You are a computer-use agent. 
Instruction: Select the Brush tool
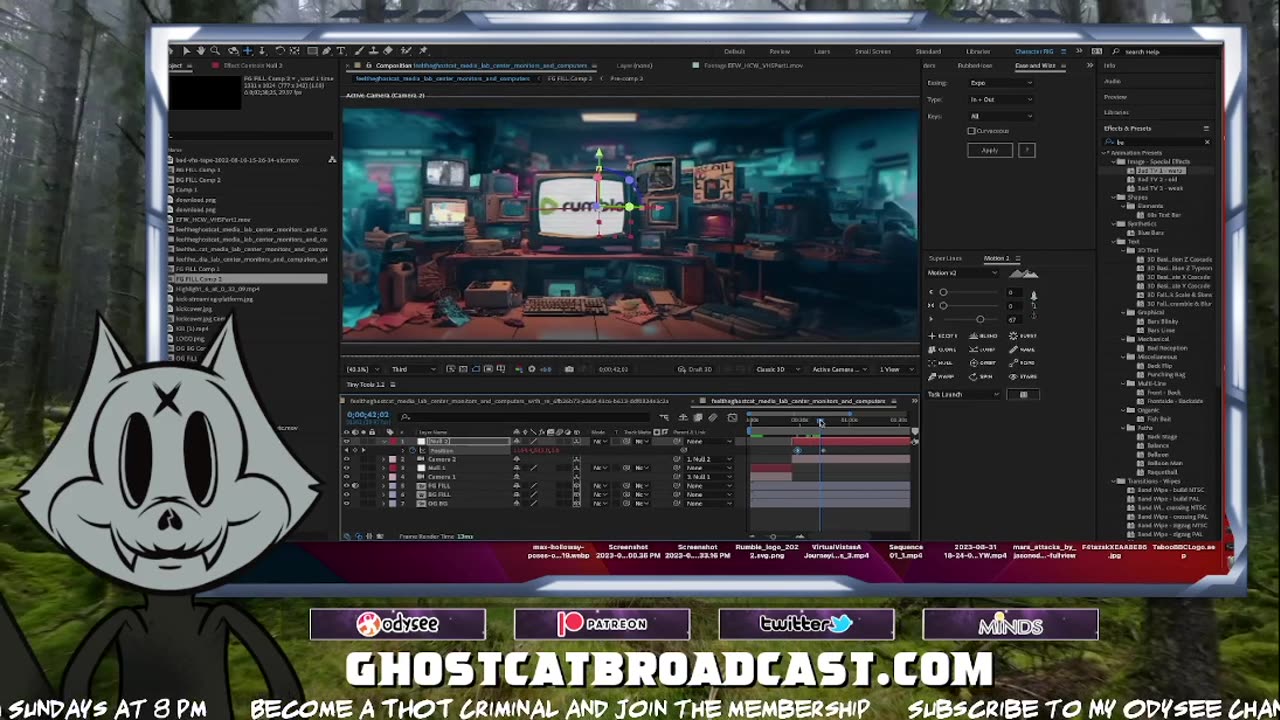click(359, 51)
